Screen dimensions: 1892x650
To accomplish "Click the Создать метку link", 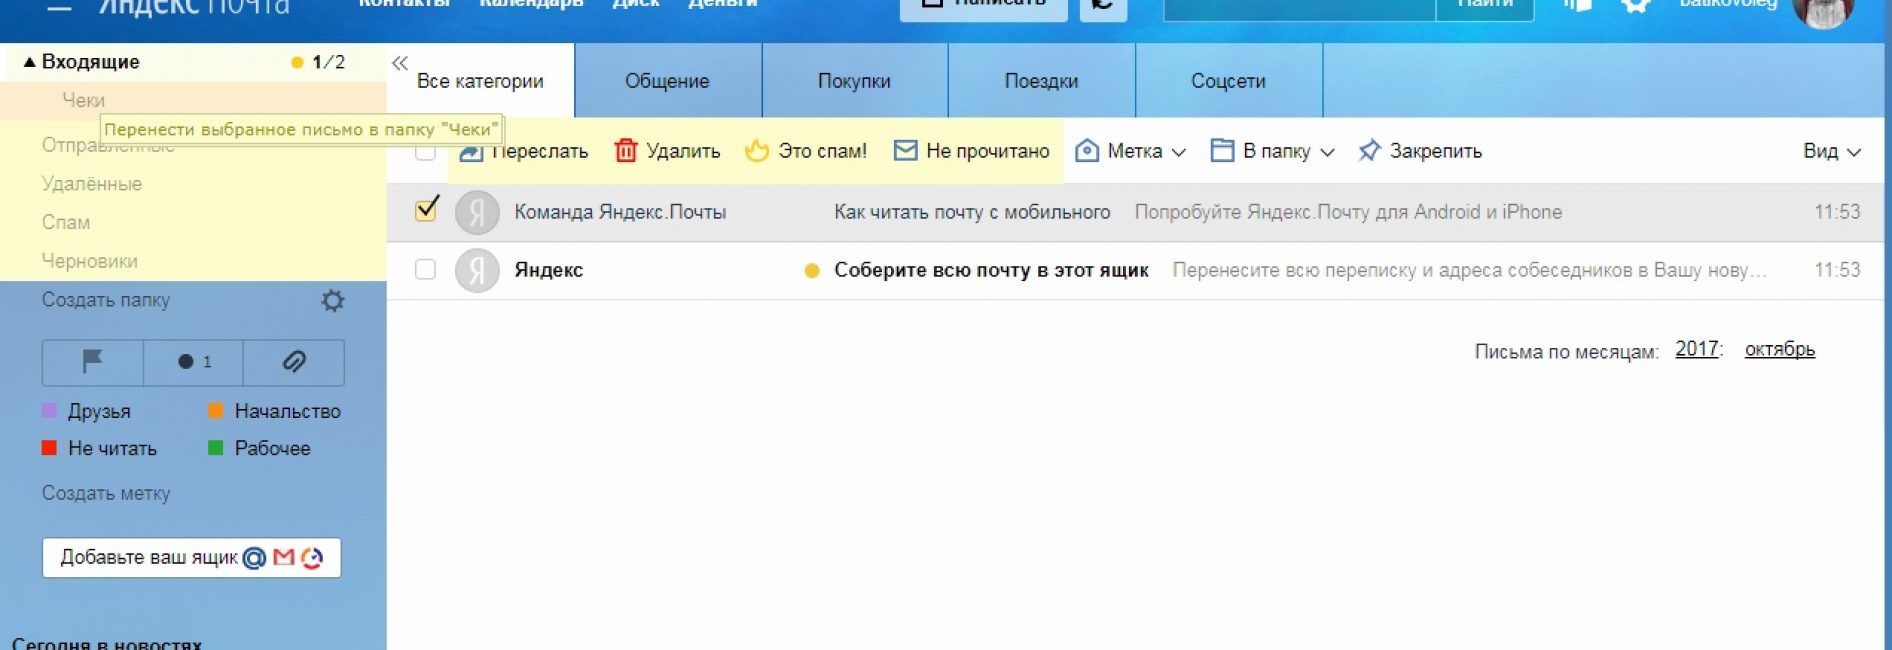I will [x=106, y=493].
